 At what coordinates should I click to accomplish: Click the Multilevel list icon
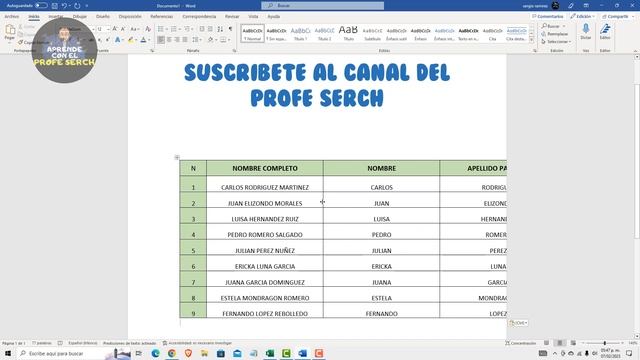187,29
